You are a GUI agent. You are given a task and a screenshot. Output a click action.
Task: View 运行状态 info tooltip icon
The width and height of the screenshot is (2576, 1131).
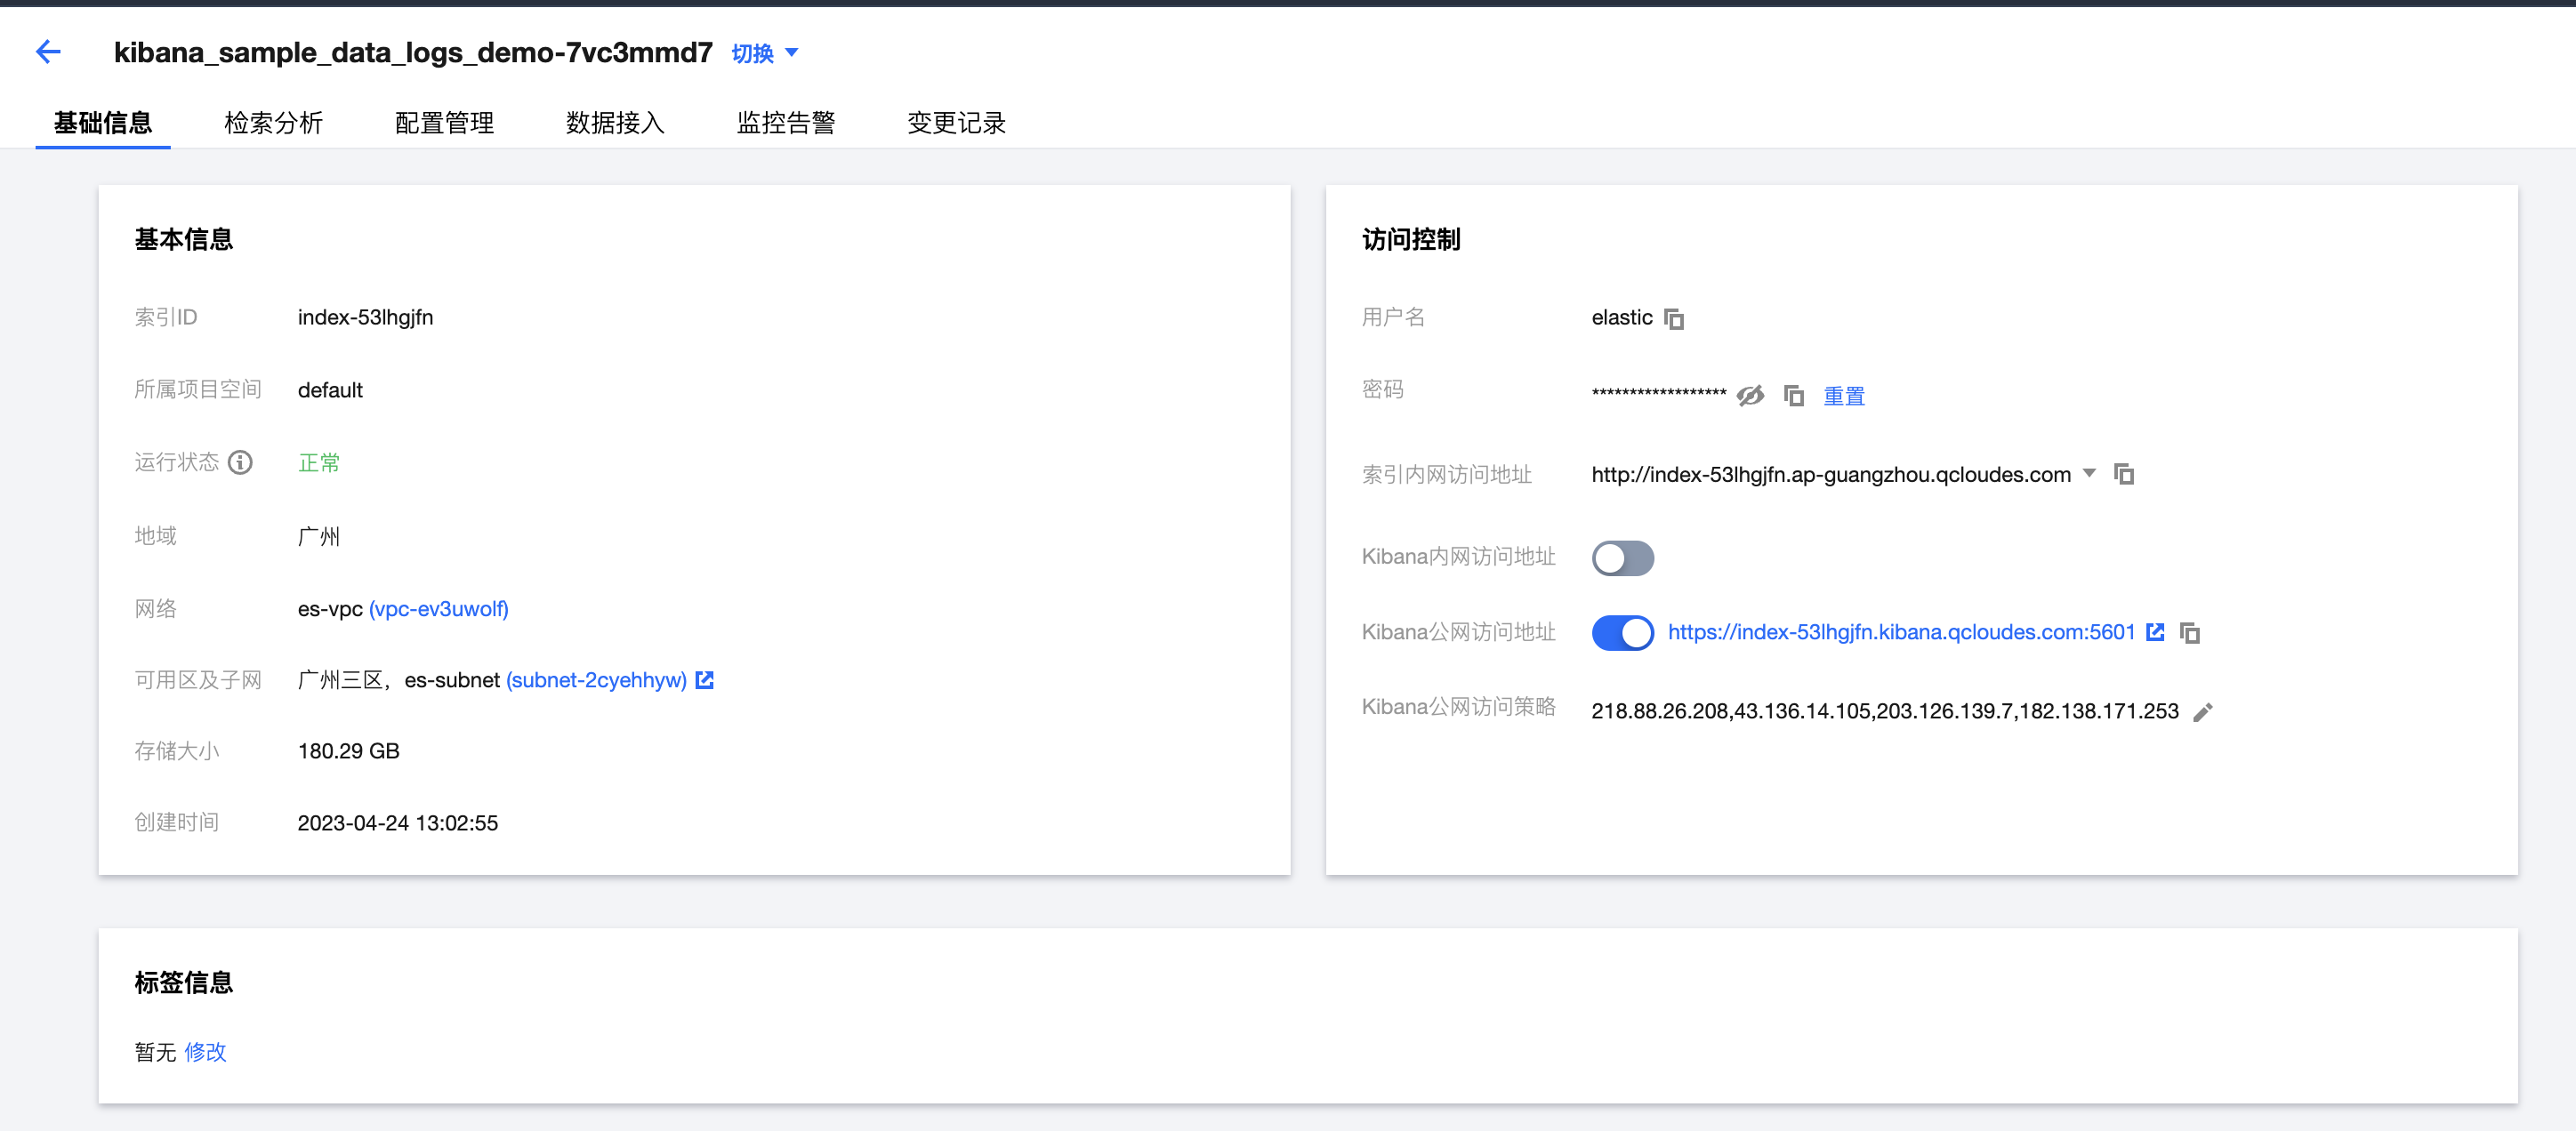pos(239,462)
